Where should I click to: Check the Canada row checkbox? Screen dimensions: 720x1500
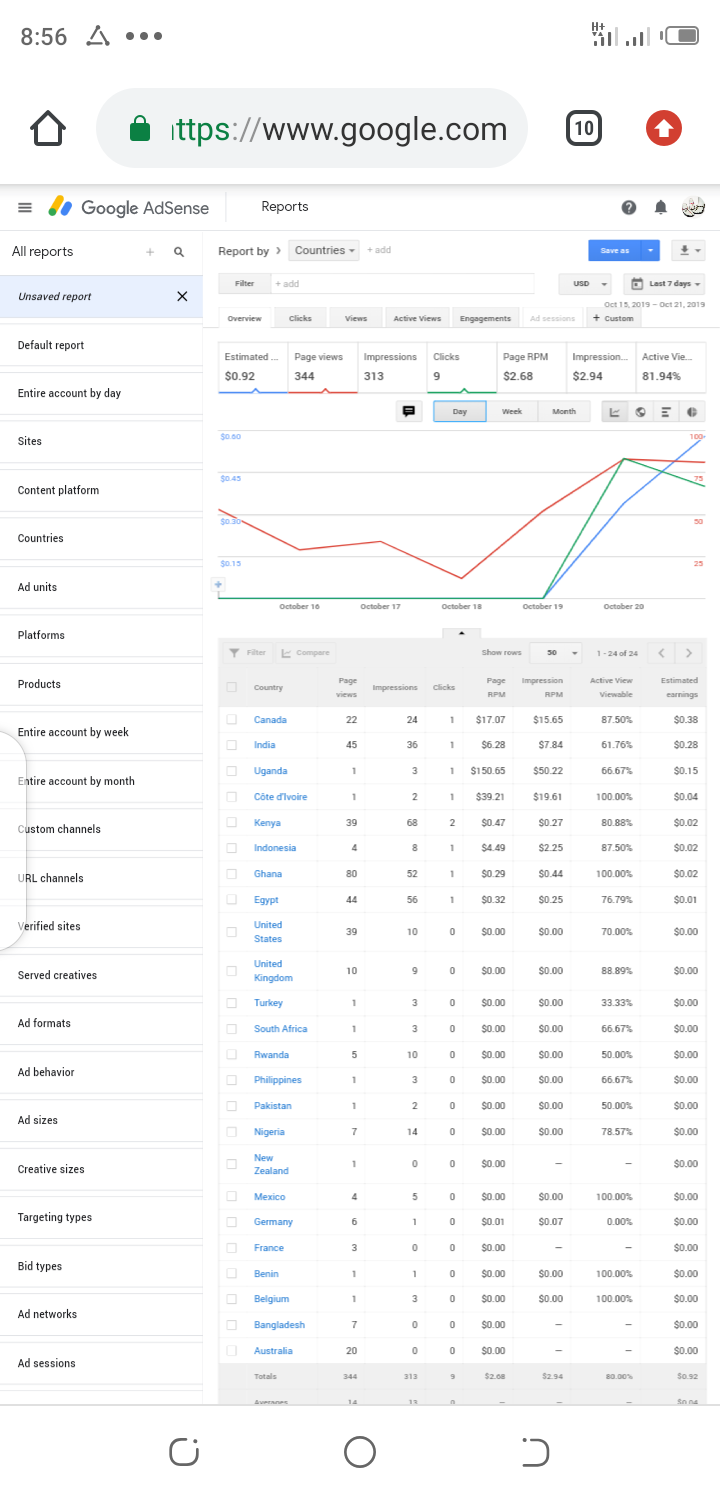point(232,720)
